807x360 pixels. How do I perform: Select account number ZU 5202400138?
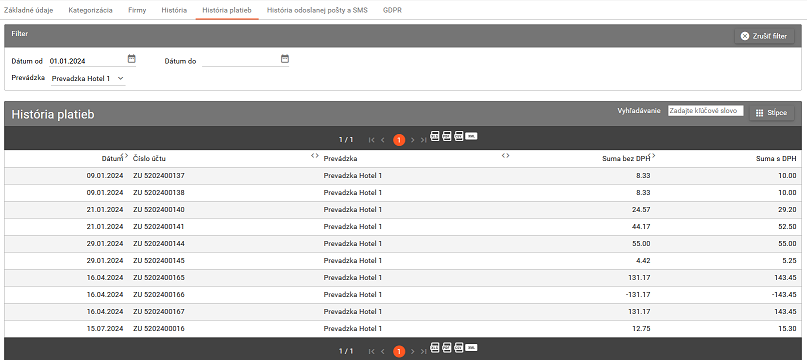coord(159,193)
